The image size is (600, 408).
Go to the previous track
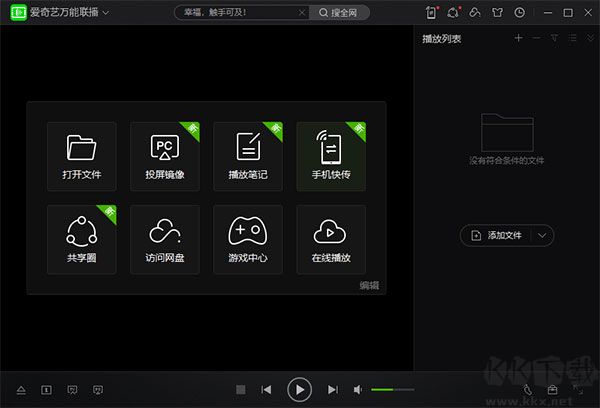[x=266, y=390]
